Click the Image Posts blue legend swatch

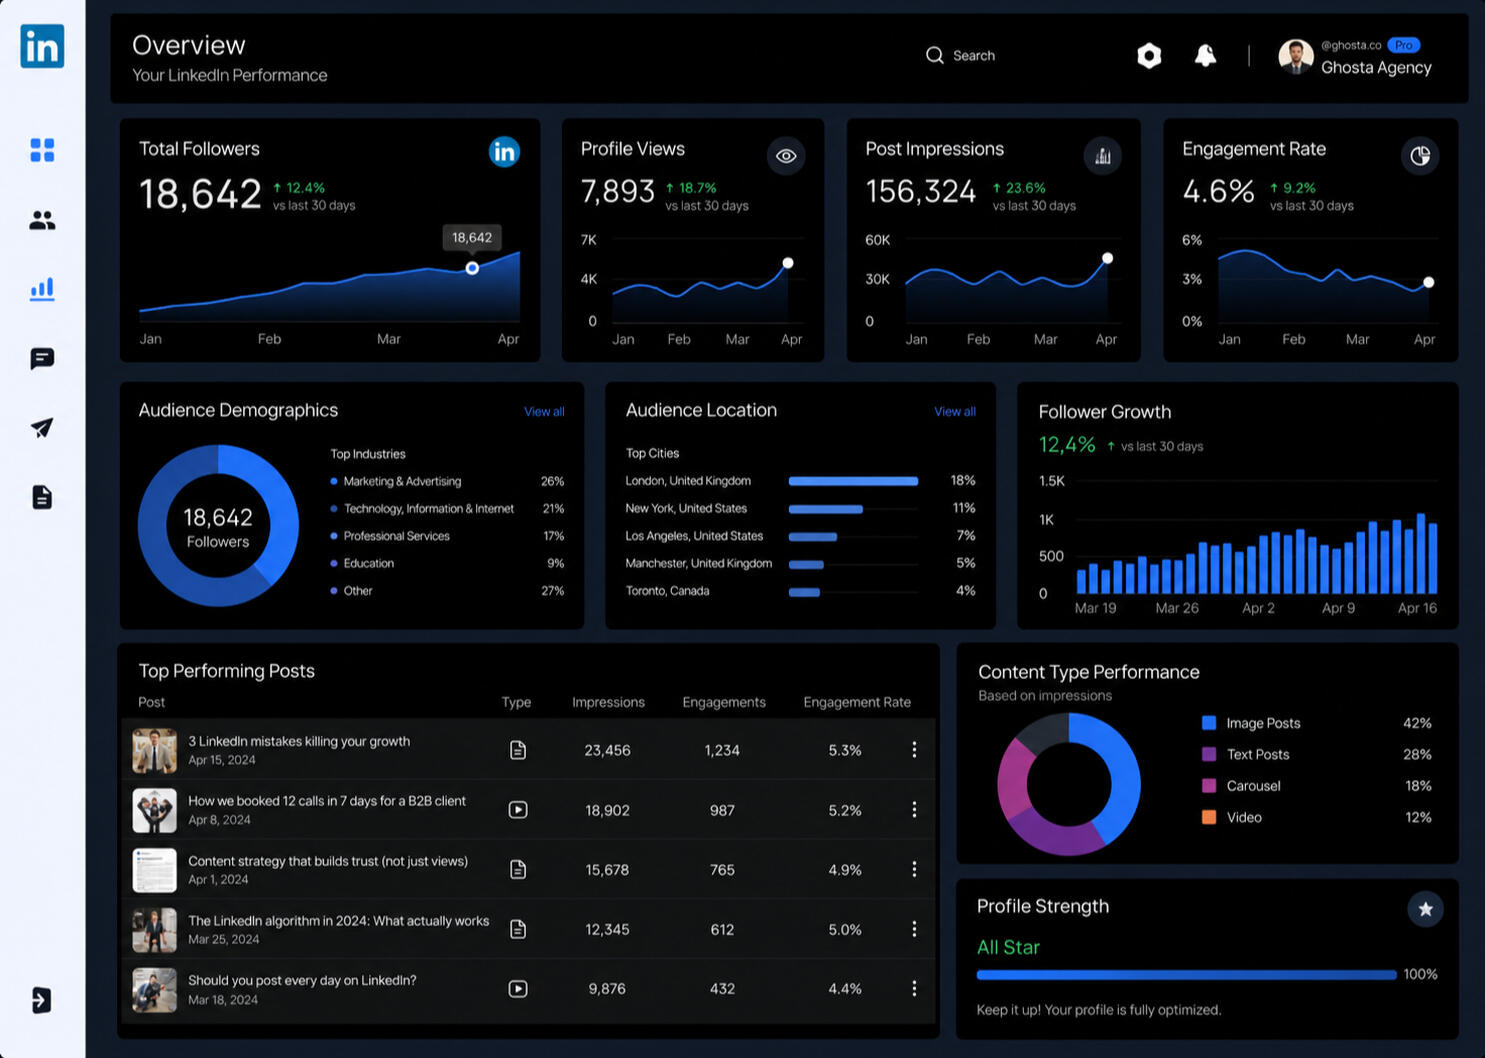1209,723
